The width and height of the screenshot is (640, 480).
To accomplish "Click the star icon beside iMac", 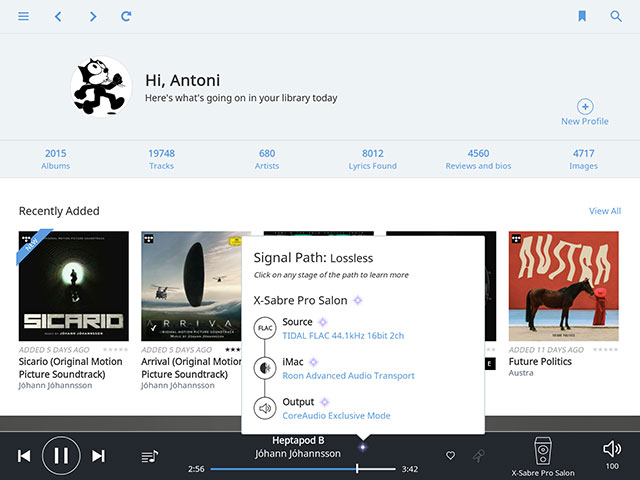I will point(313,362).
